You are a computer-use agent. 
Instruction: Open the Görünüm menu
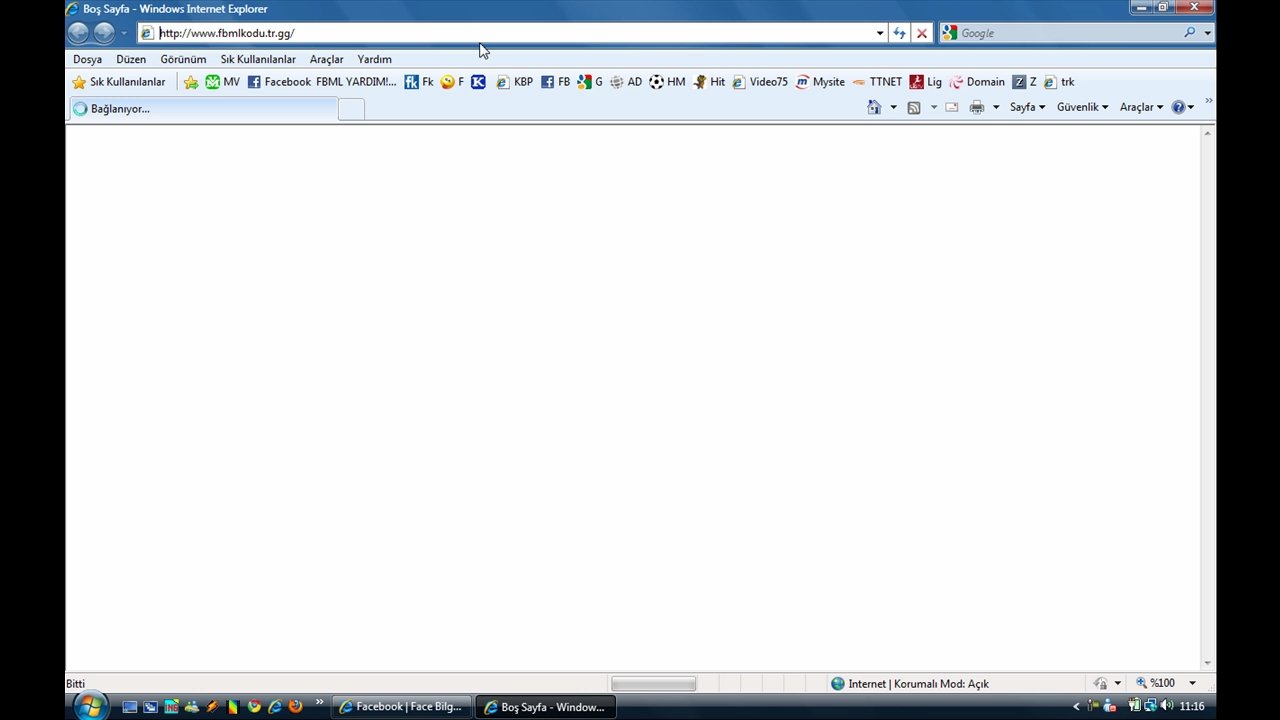pyautogui.click(x=183, y=59)
